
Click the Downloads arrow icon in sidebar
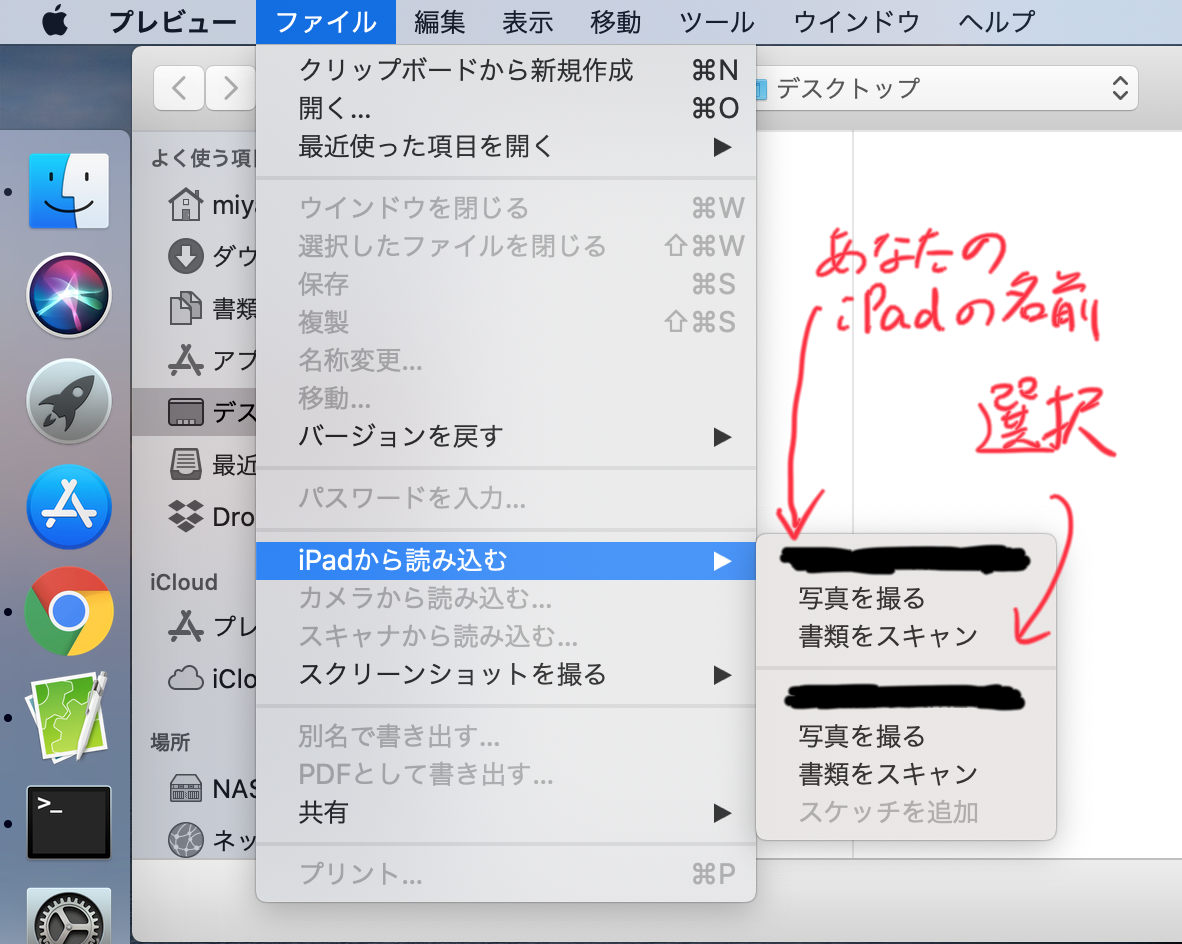point(185,256)
